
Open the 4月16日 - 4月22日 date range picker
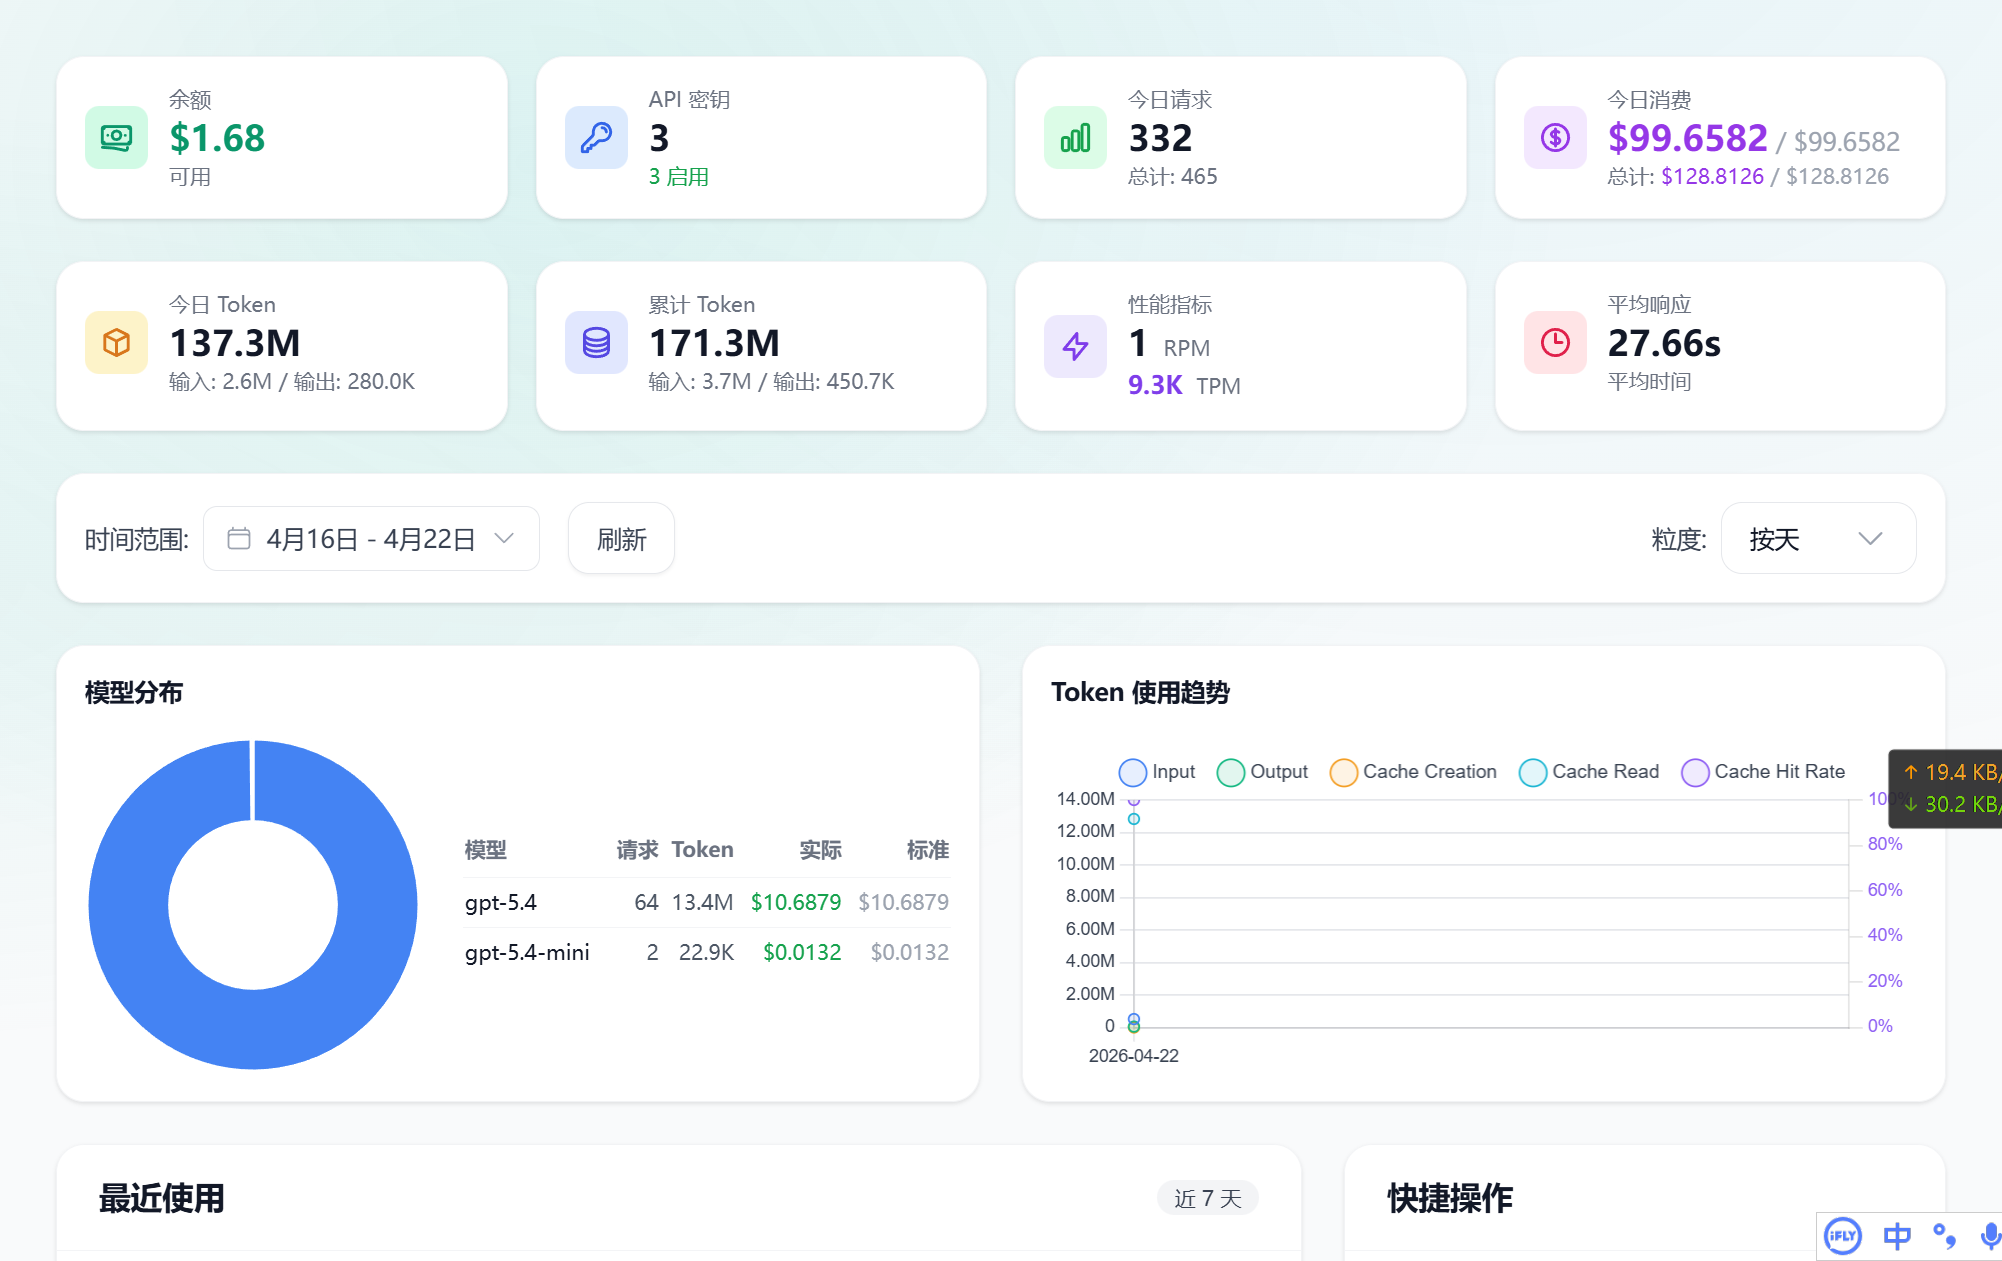[x=371, y=539]
